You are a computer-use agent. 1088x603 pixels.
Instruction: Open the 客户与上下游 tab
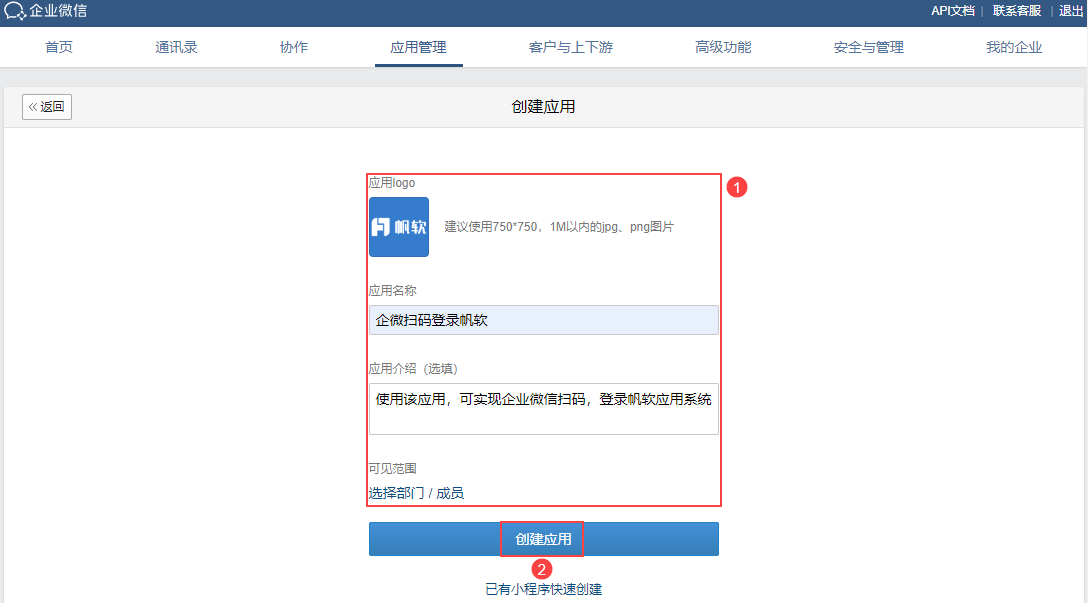tap(571, 47)
